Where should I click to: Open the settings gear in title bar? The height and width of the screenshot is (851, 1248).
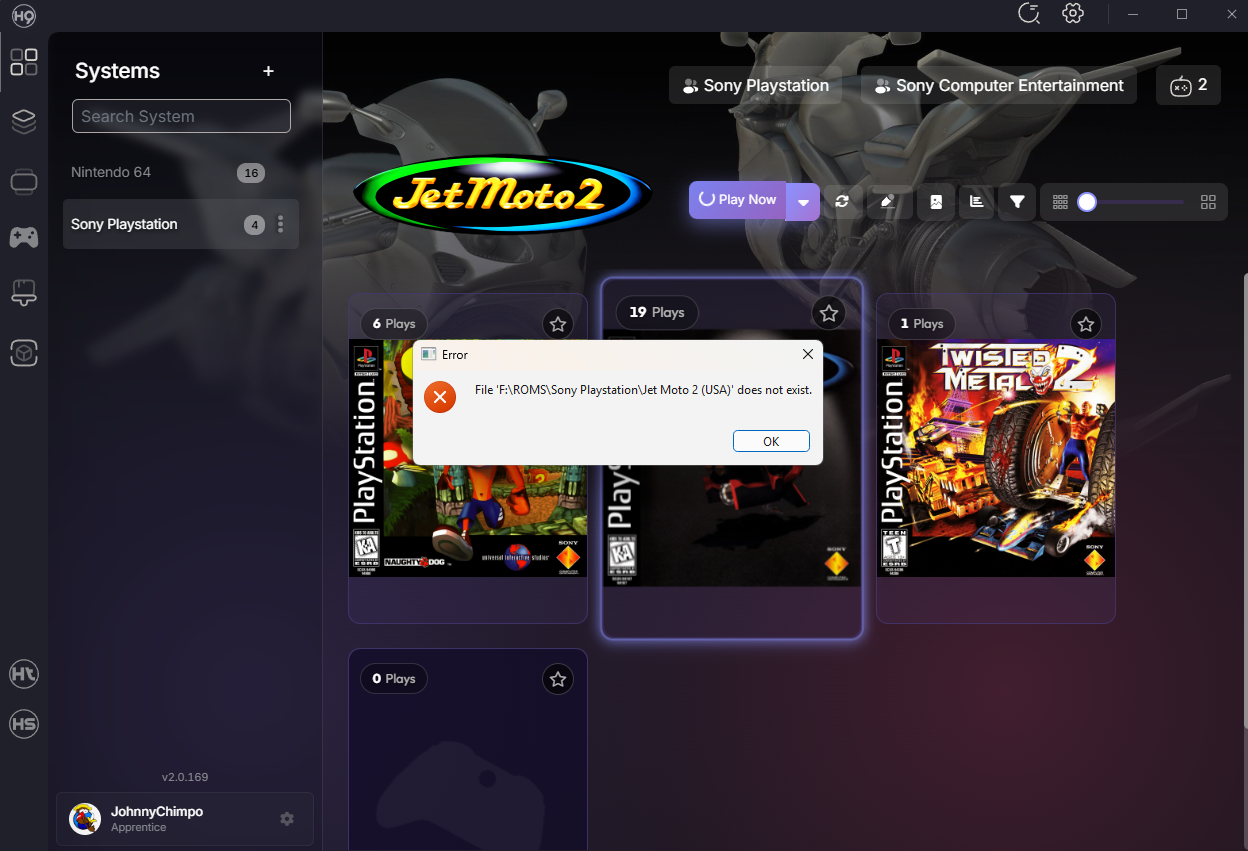1073,13
